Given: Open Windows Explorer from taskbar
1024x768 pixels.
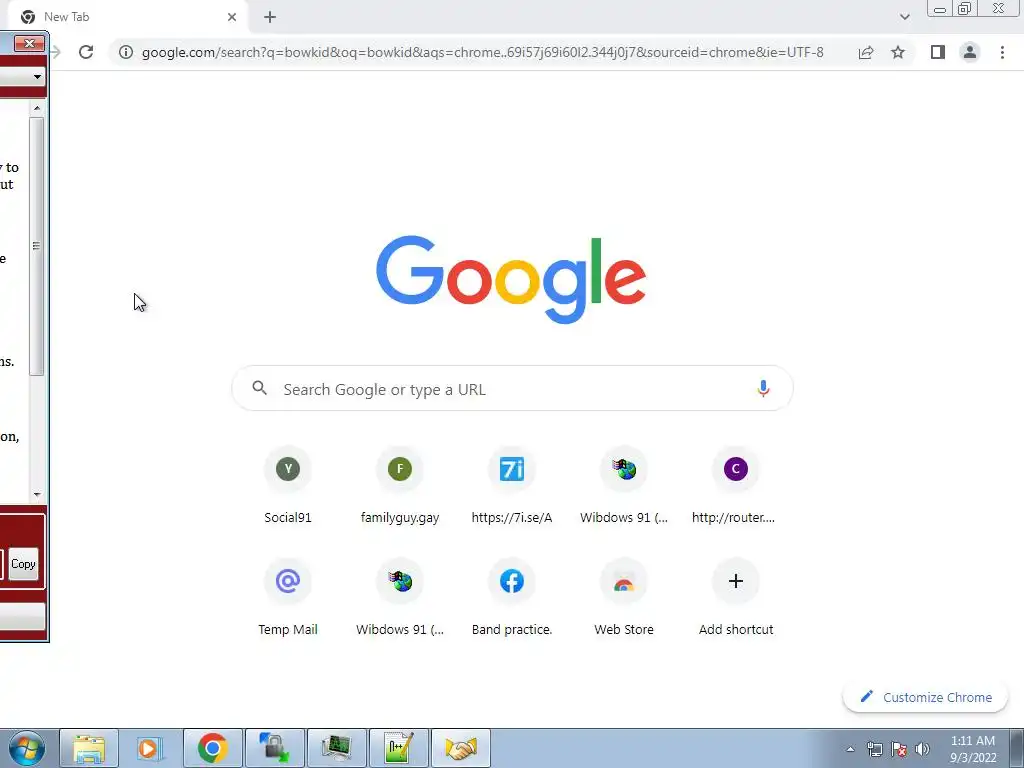Looking at the screenshot, I should click(x=89, y=748).
